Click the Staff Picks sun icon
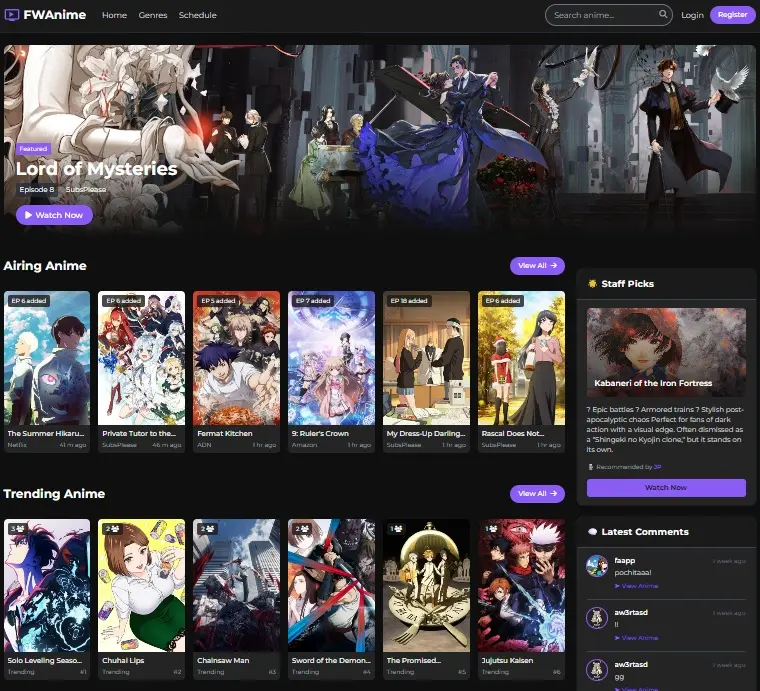 pyautogui.click(x=592, y=283)
